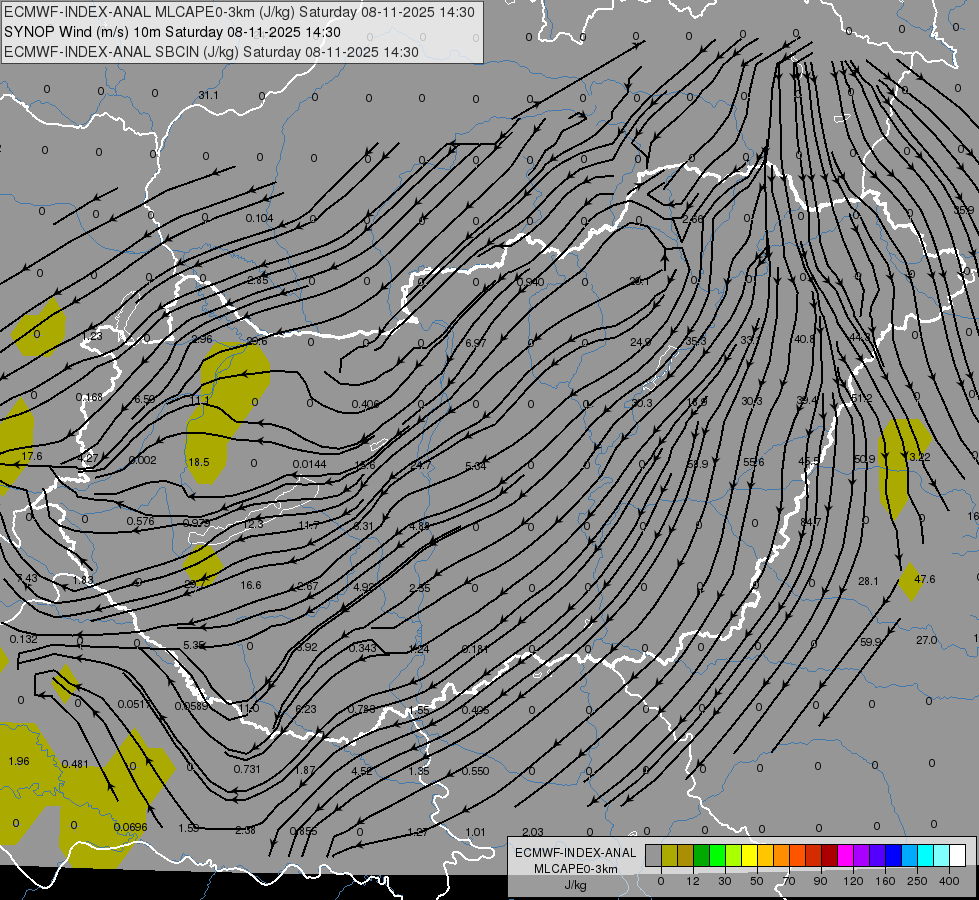979x900 pixels.
Task: Click the map value 0.576
Action: [x=140, y=521]
